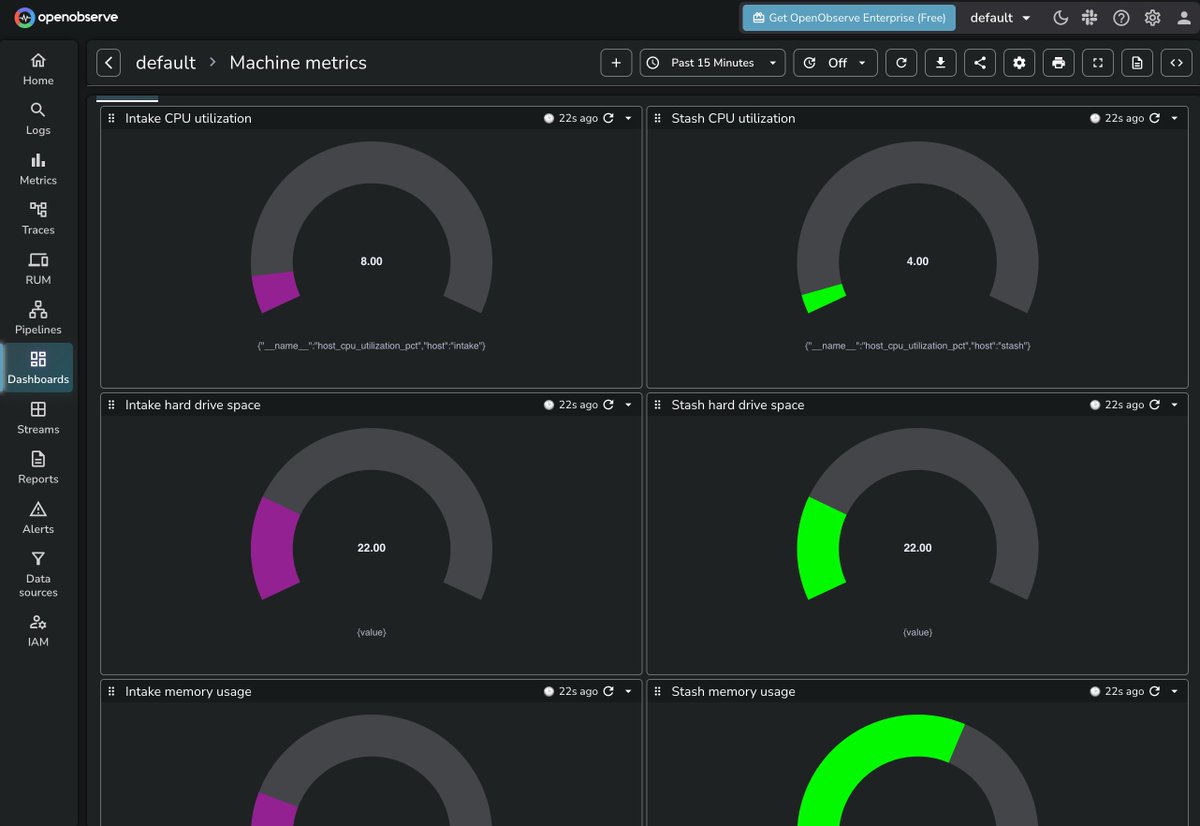Click the Stash host_cpu_utilization_pct legend label

coord(917,345)
